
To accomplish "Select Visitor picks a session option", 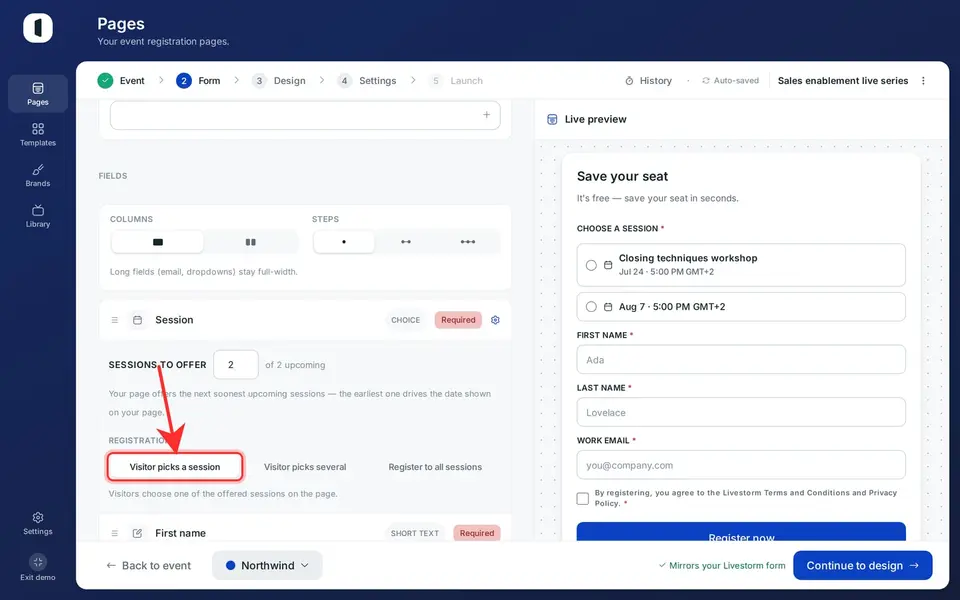I will (x=175, y=467).
